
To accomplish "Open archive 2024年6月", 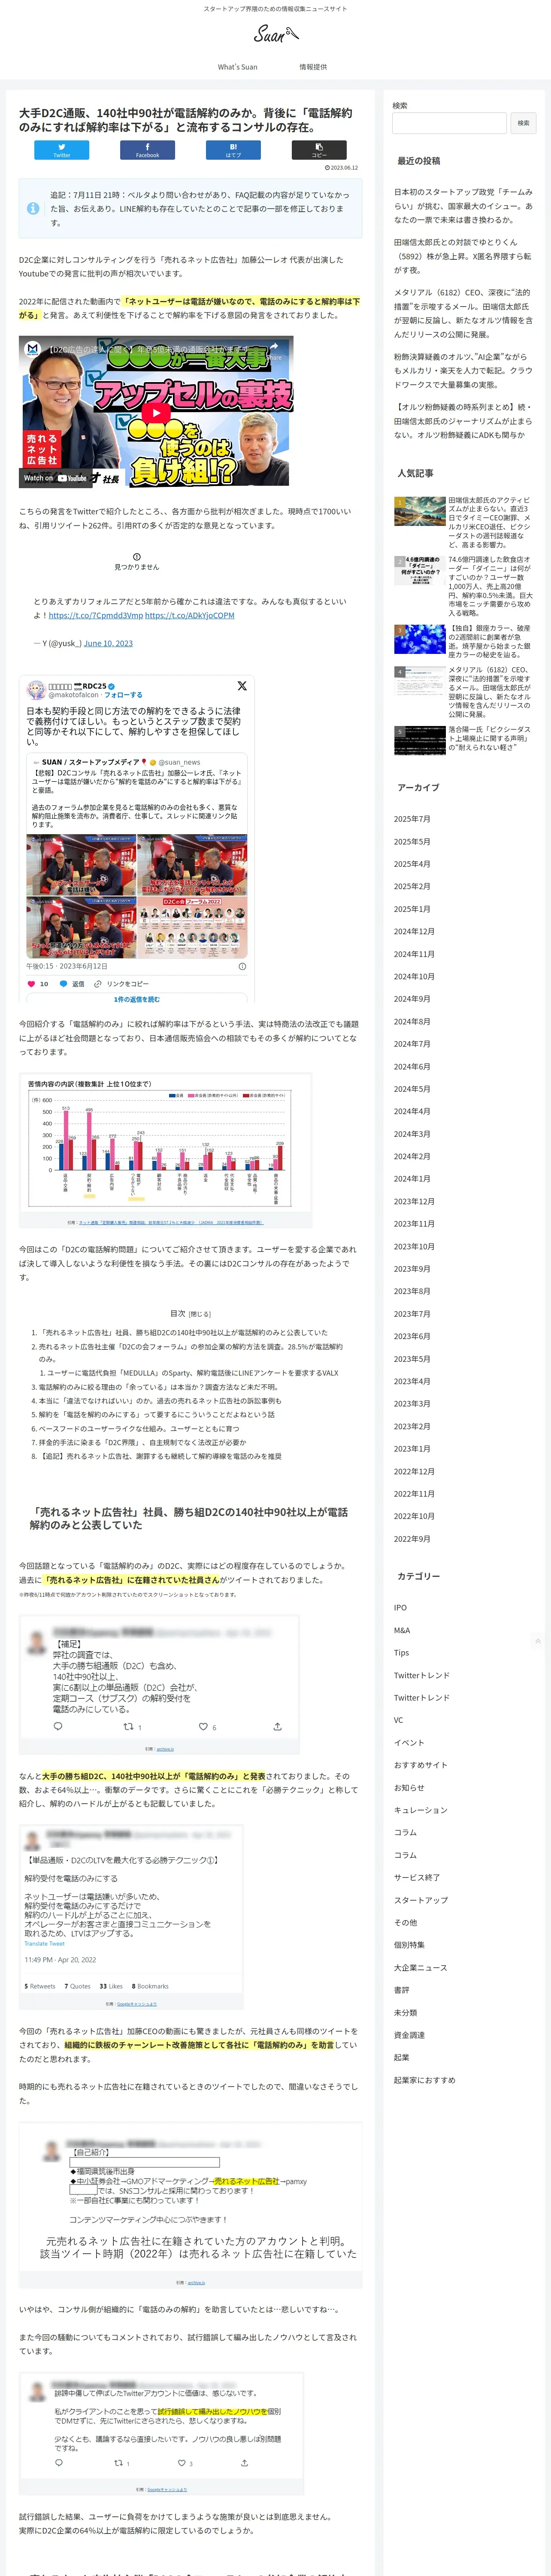I will (x=412, y=1066).
